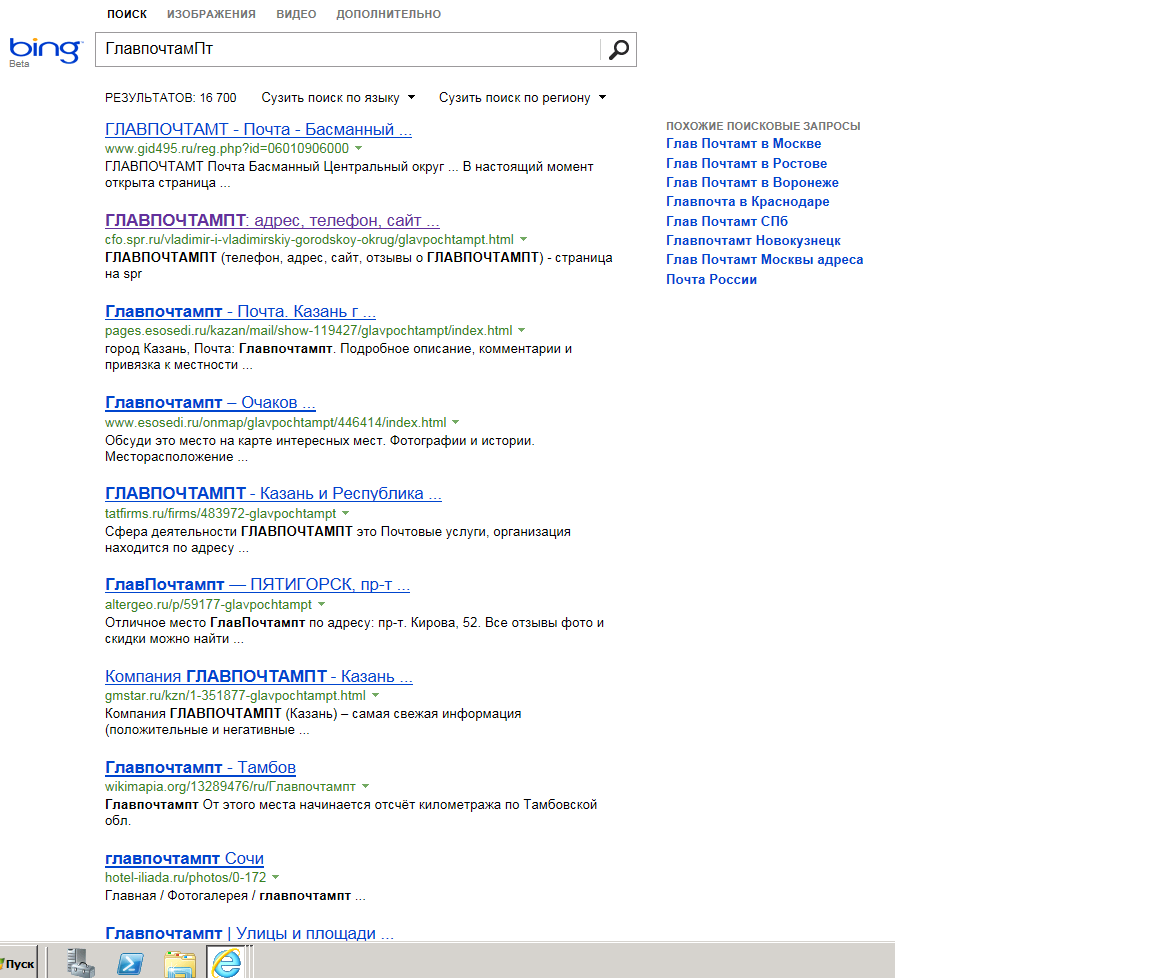Switch to the ВИДЕО tab
The image size is (1152, 978).
[296, 14]
